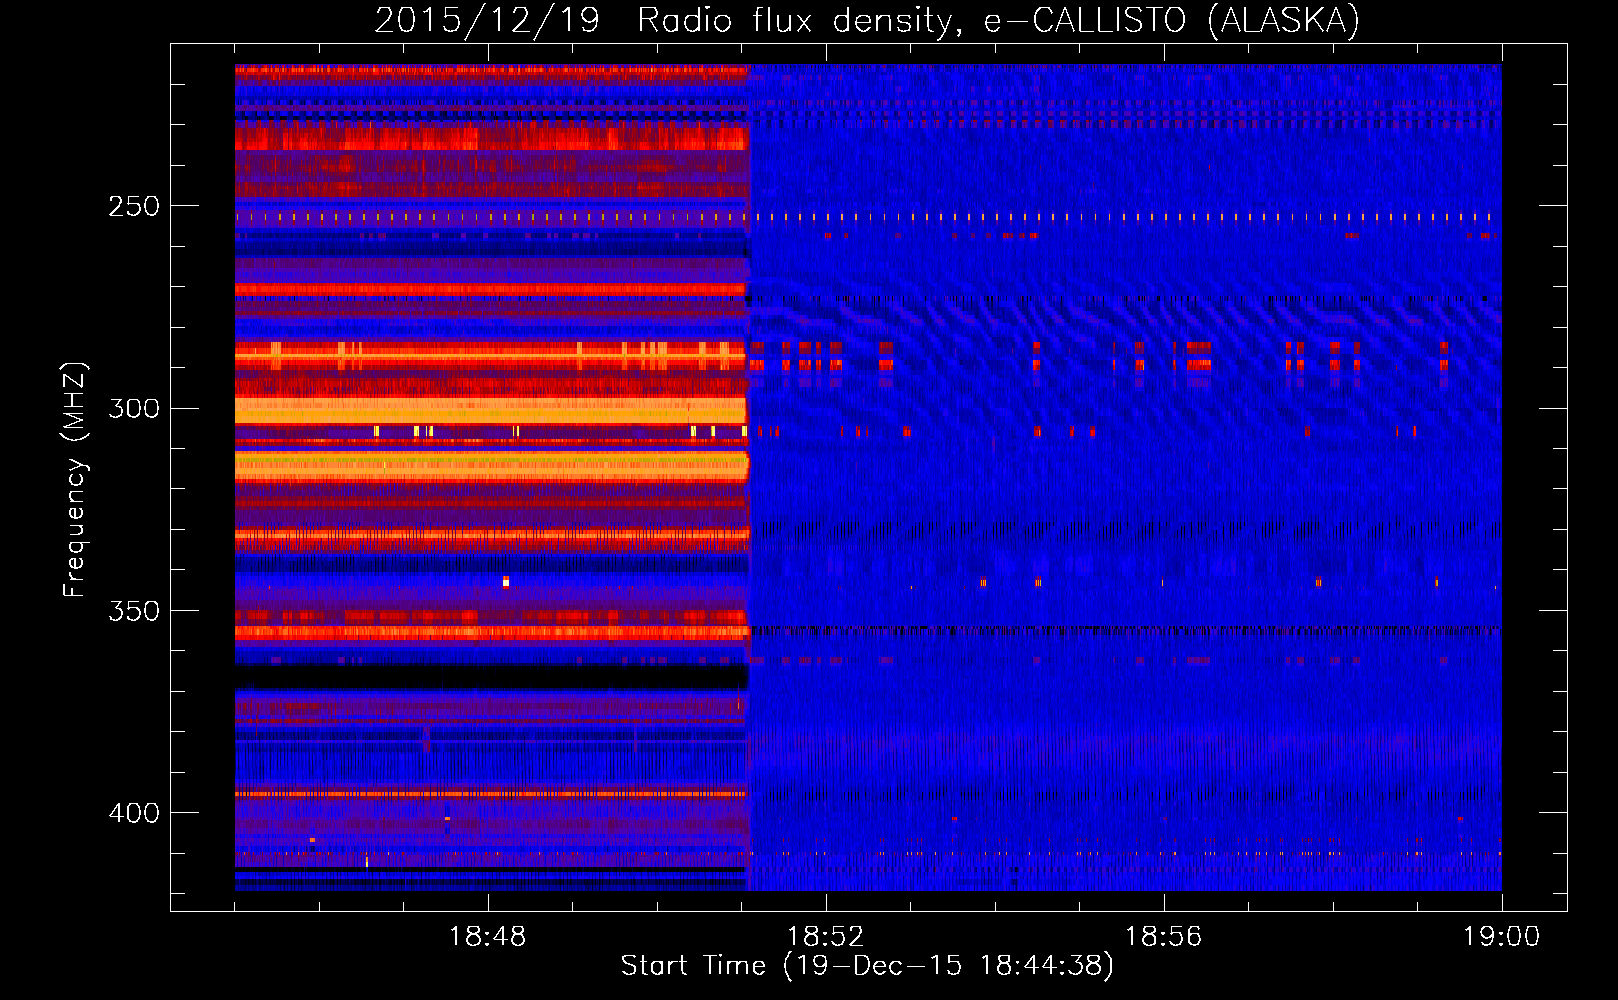This screenshot has width=1618, height=1000.
Task: Click the 400 frequency tick label
Action: [x=134, y=813]
